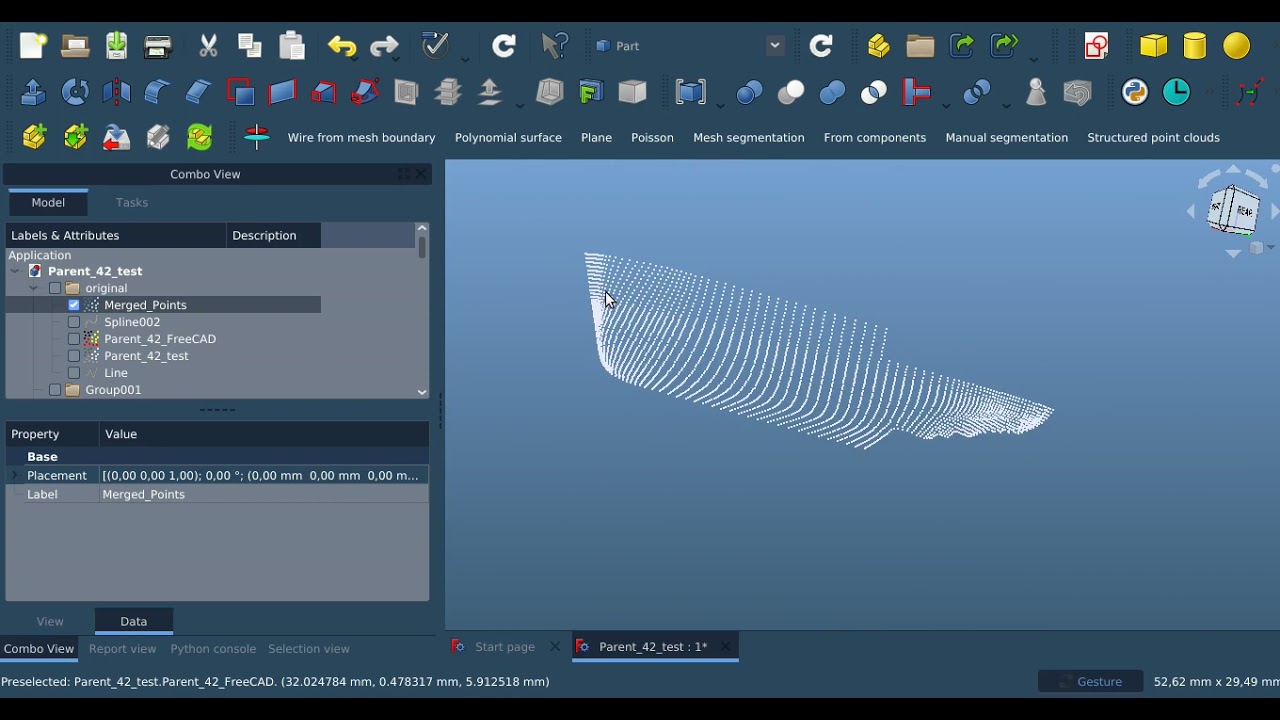Viewport: 1280px width, 720px height.
Task: Check the original folder checkbox
Action: tap(55, 288)
